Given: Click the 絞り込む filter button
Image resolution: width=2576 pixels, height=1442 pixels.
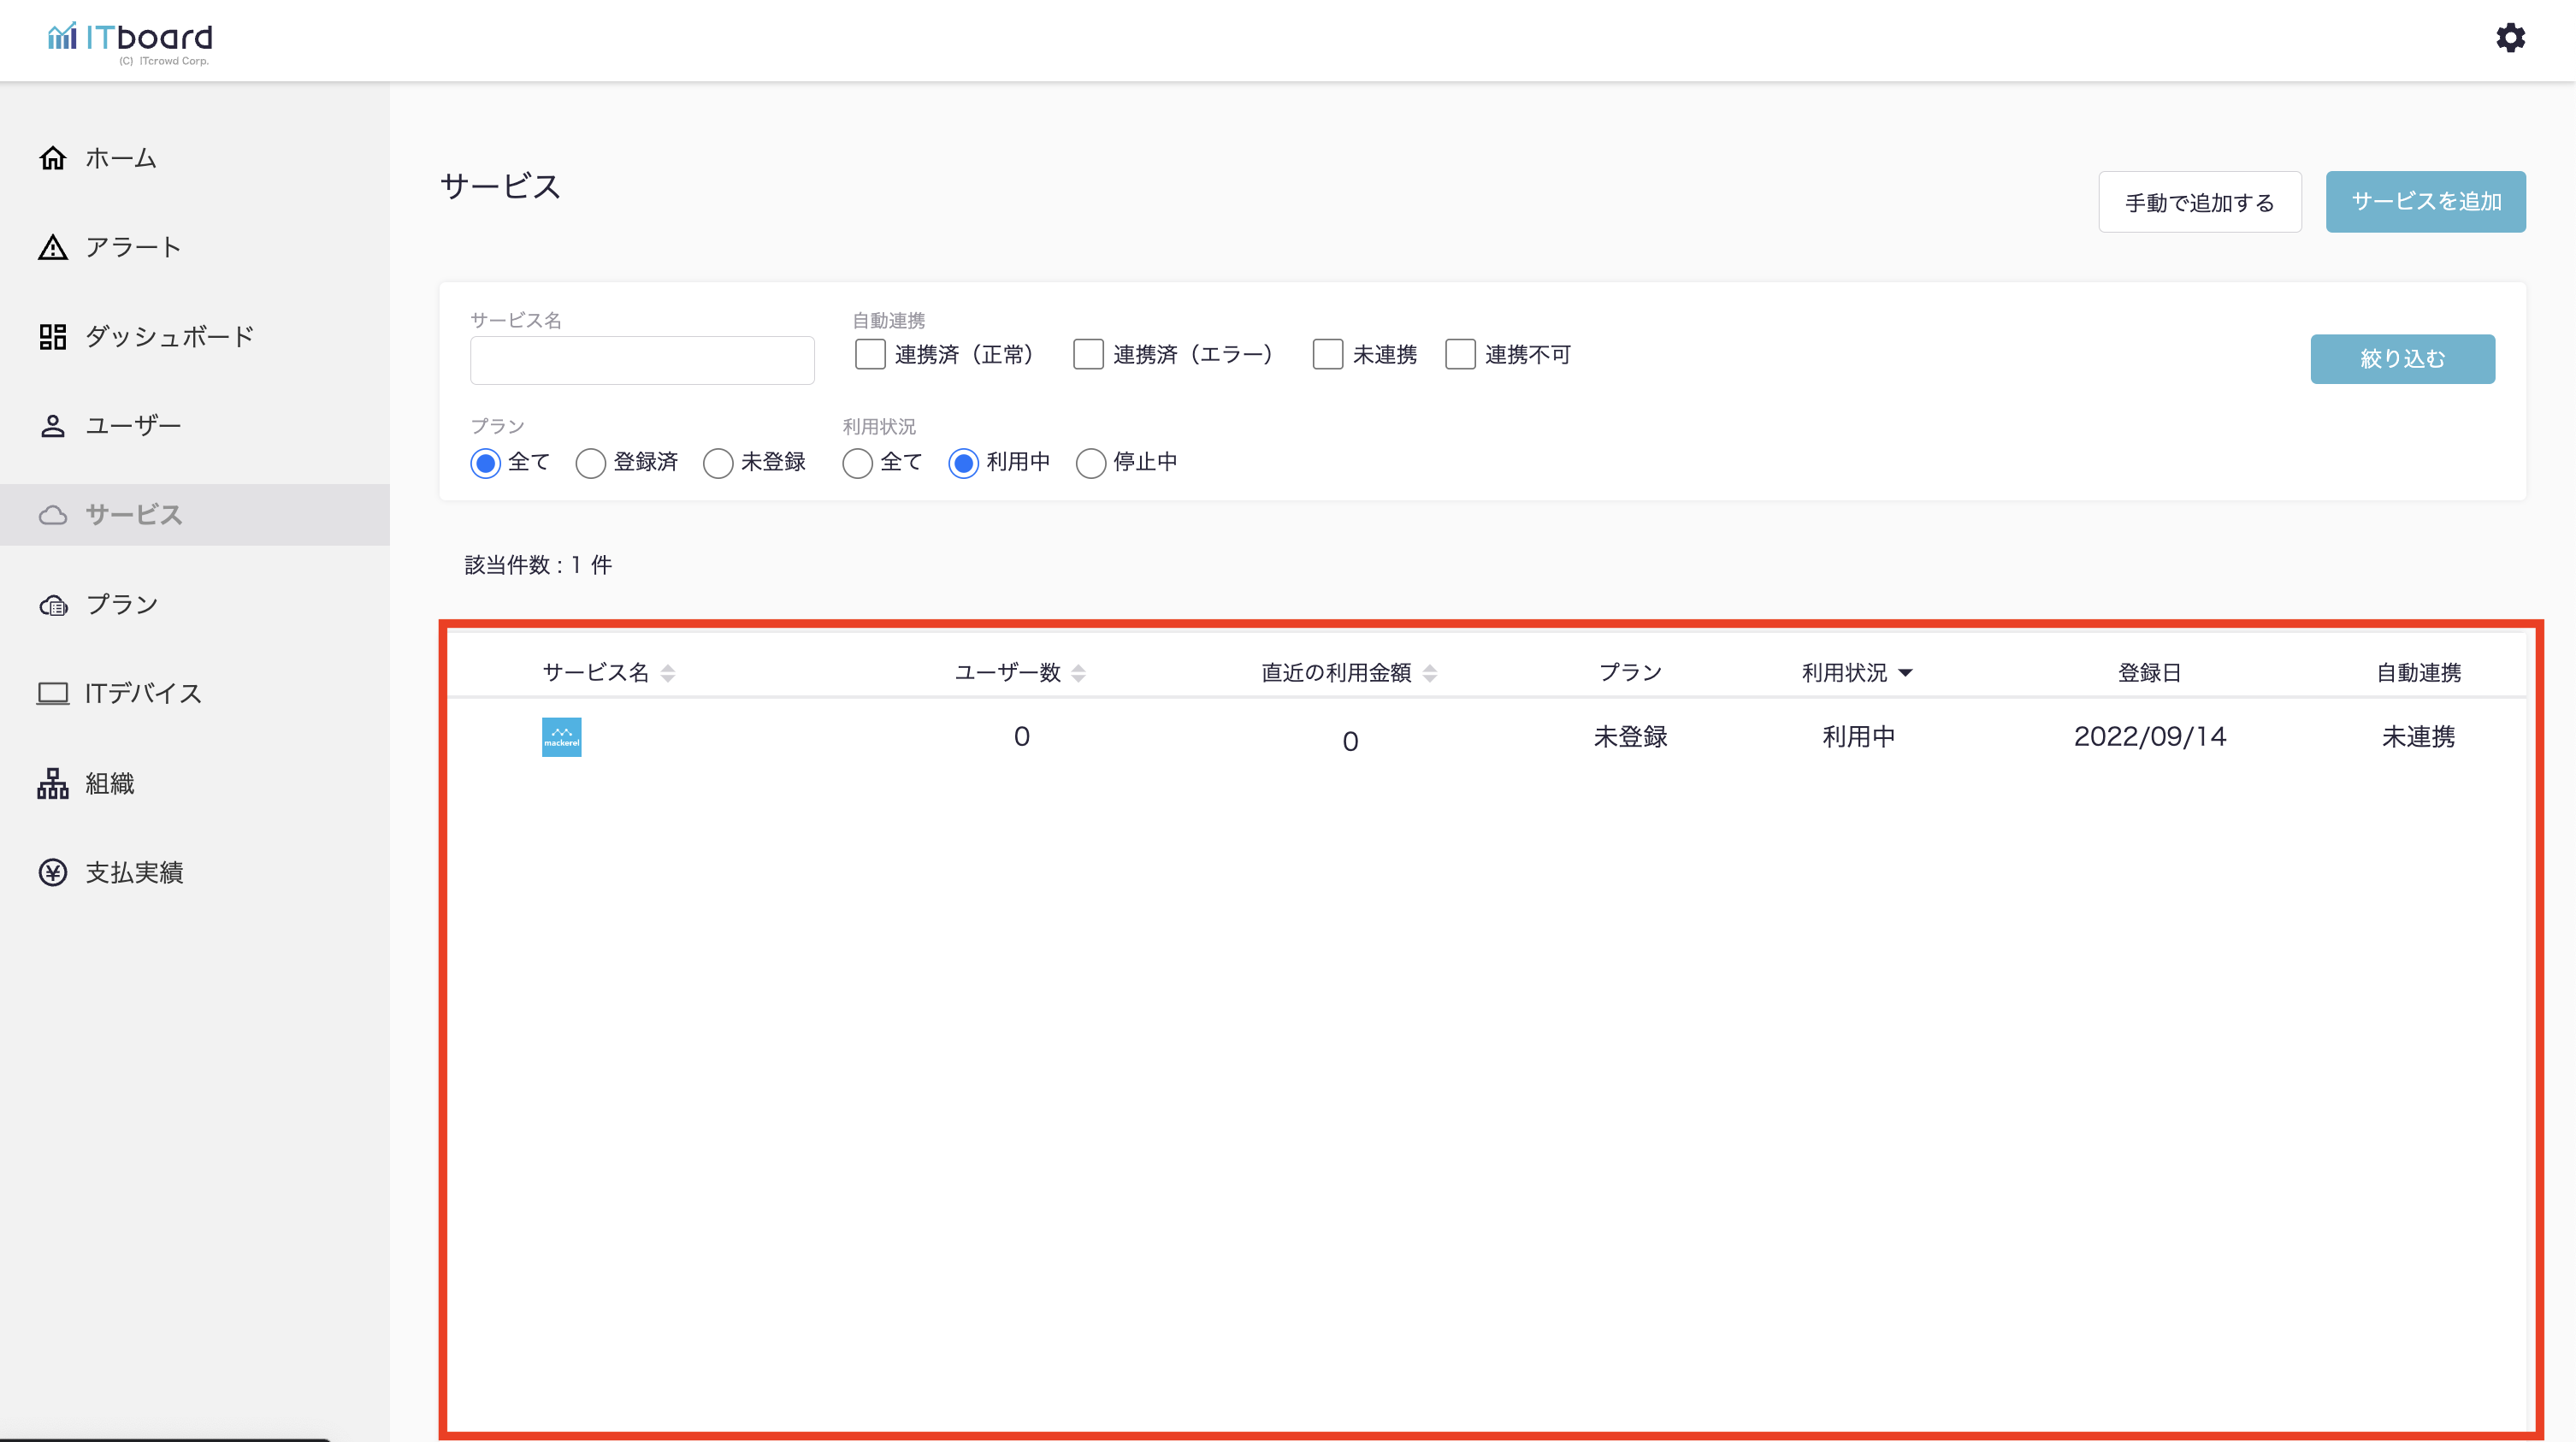Looking at the screenshot, I should pyautogui.click(x=2402, y=359).
